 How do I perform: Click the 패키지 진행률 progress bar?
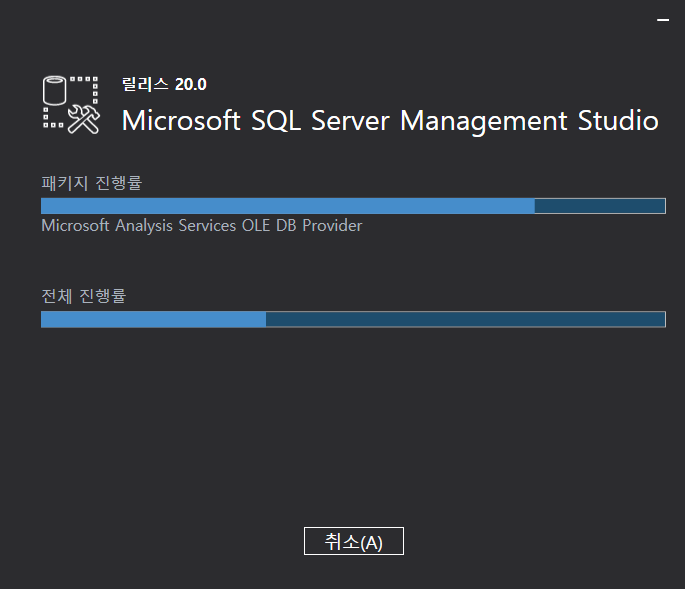pyautogui.click(x=353, y=206)
